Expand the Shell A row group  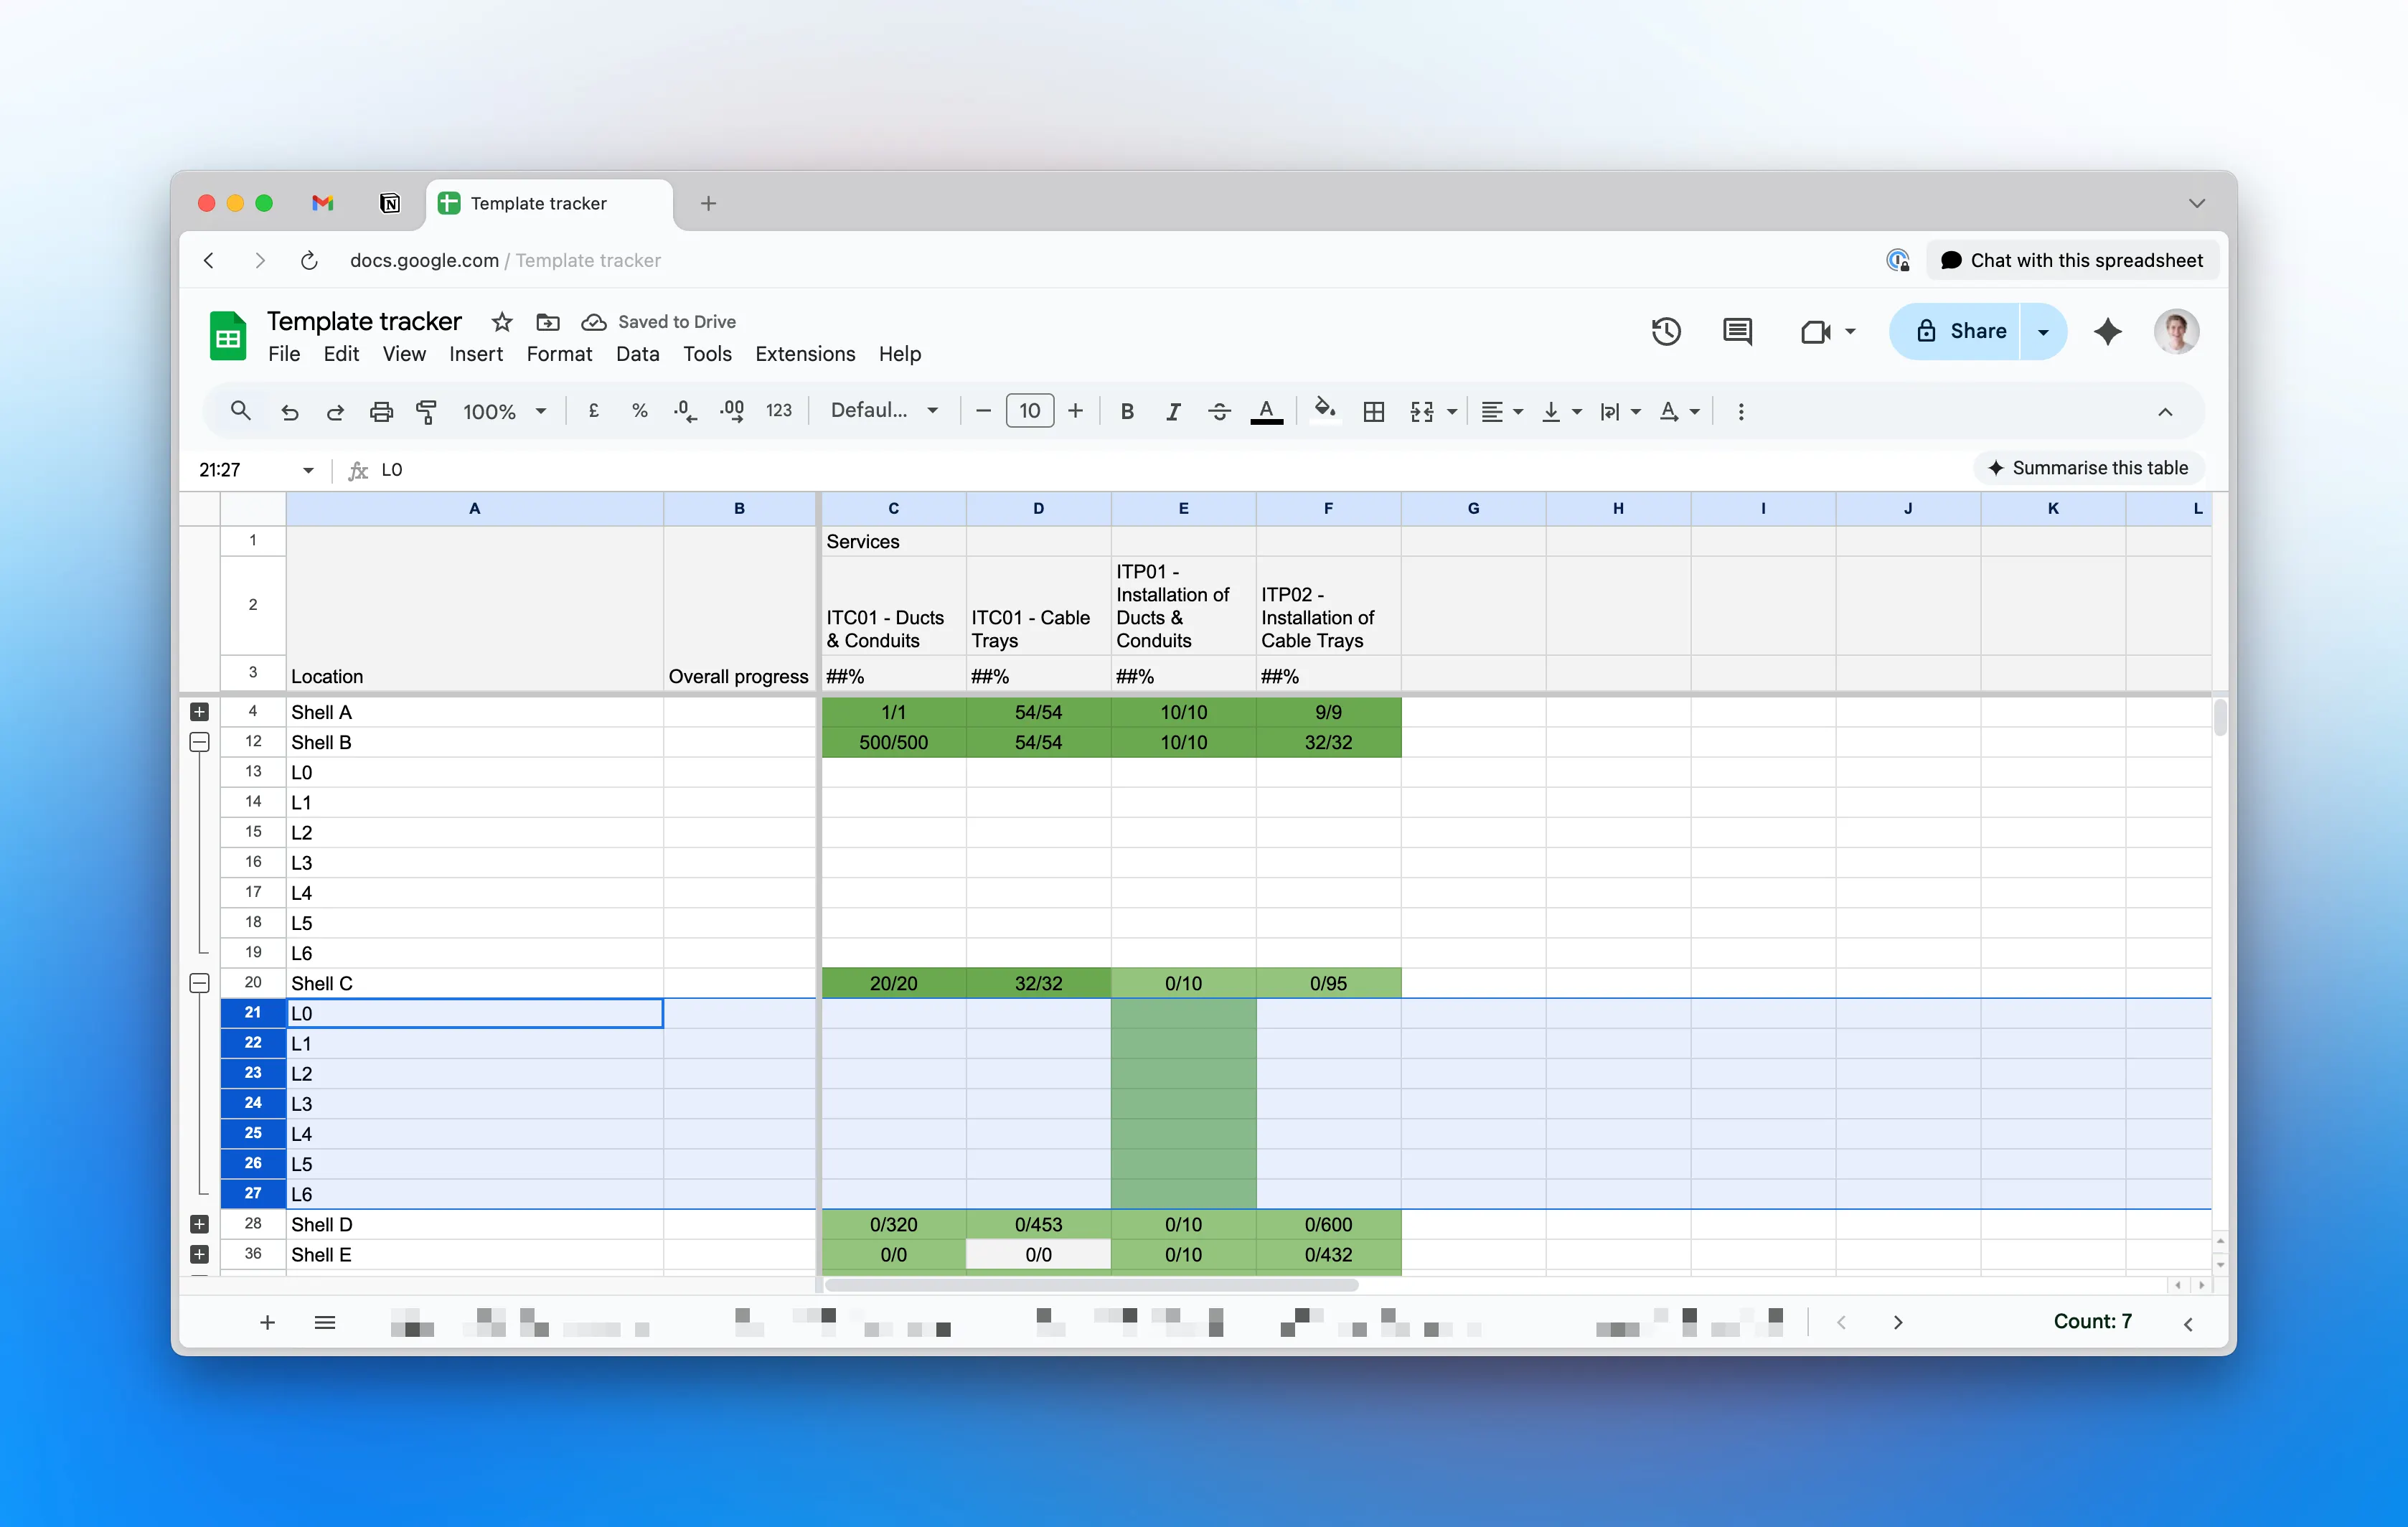(199, 712)
